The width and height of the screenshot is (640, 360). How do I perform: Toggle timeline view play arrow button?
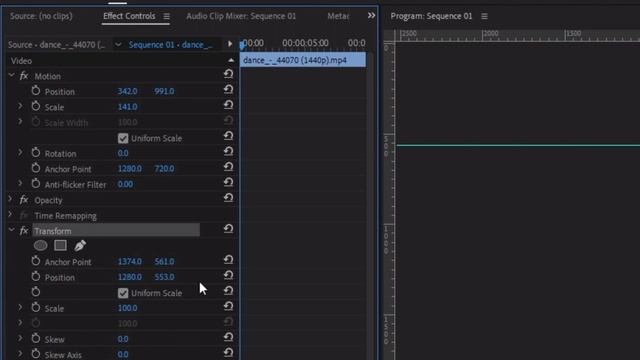[230, 44]
